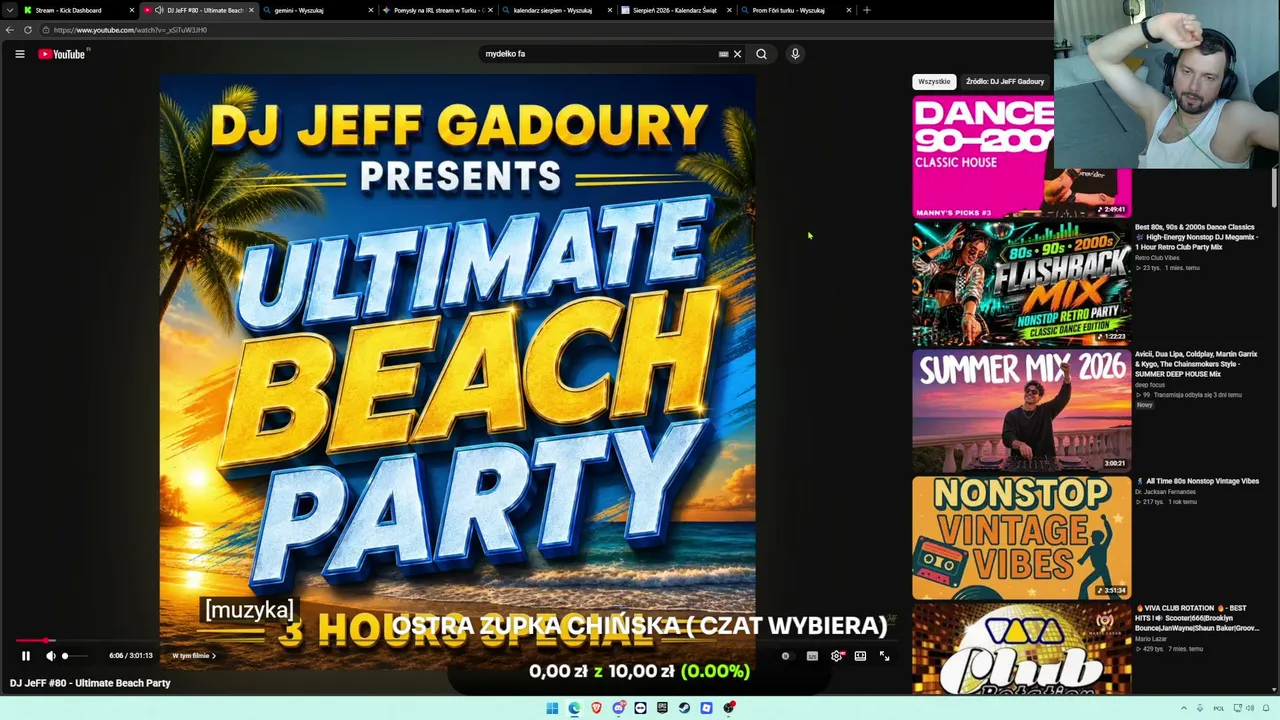Go to the YouTube home logo
Viewport: 1280px width, 720px height.
click(x=62, y=54)
